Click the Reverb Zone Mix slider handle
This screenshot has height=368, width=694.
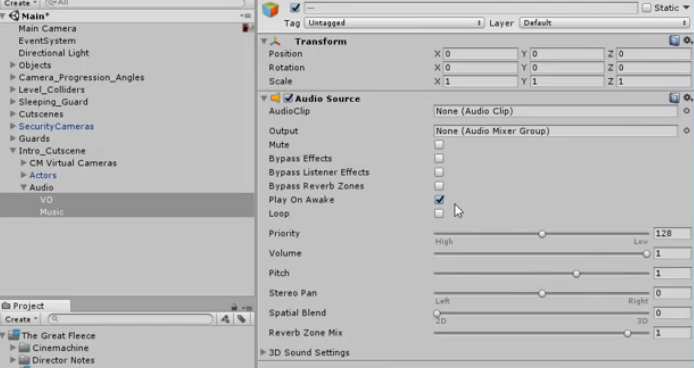(x=627, y=333)
